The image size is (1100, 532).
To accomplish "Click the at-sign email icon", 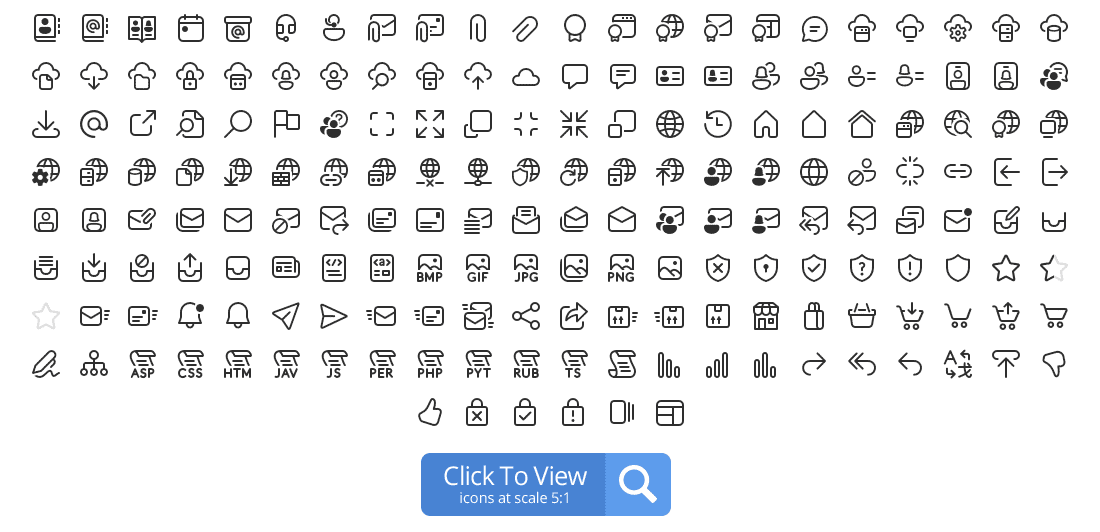I will (x=94, y=124).
